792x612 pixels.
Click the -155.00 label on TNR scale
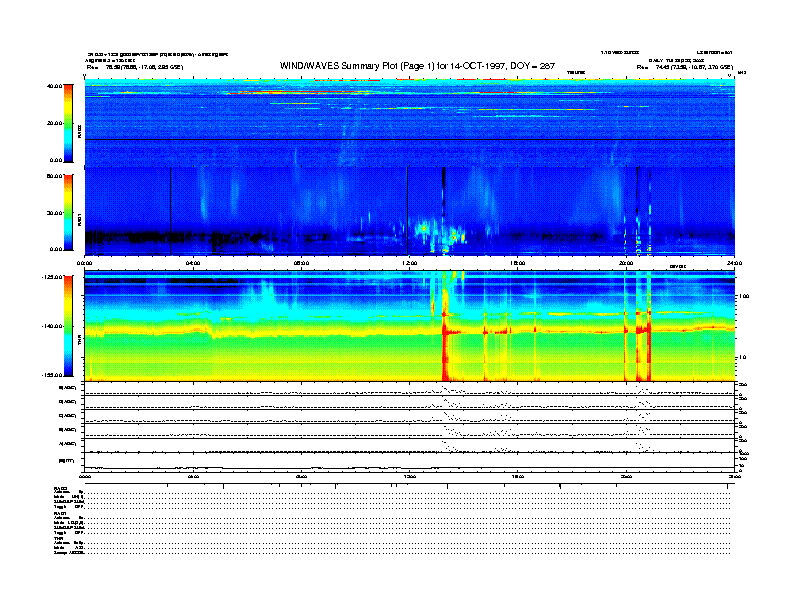point(52,375)
